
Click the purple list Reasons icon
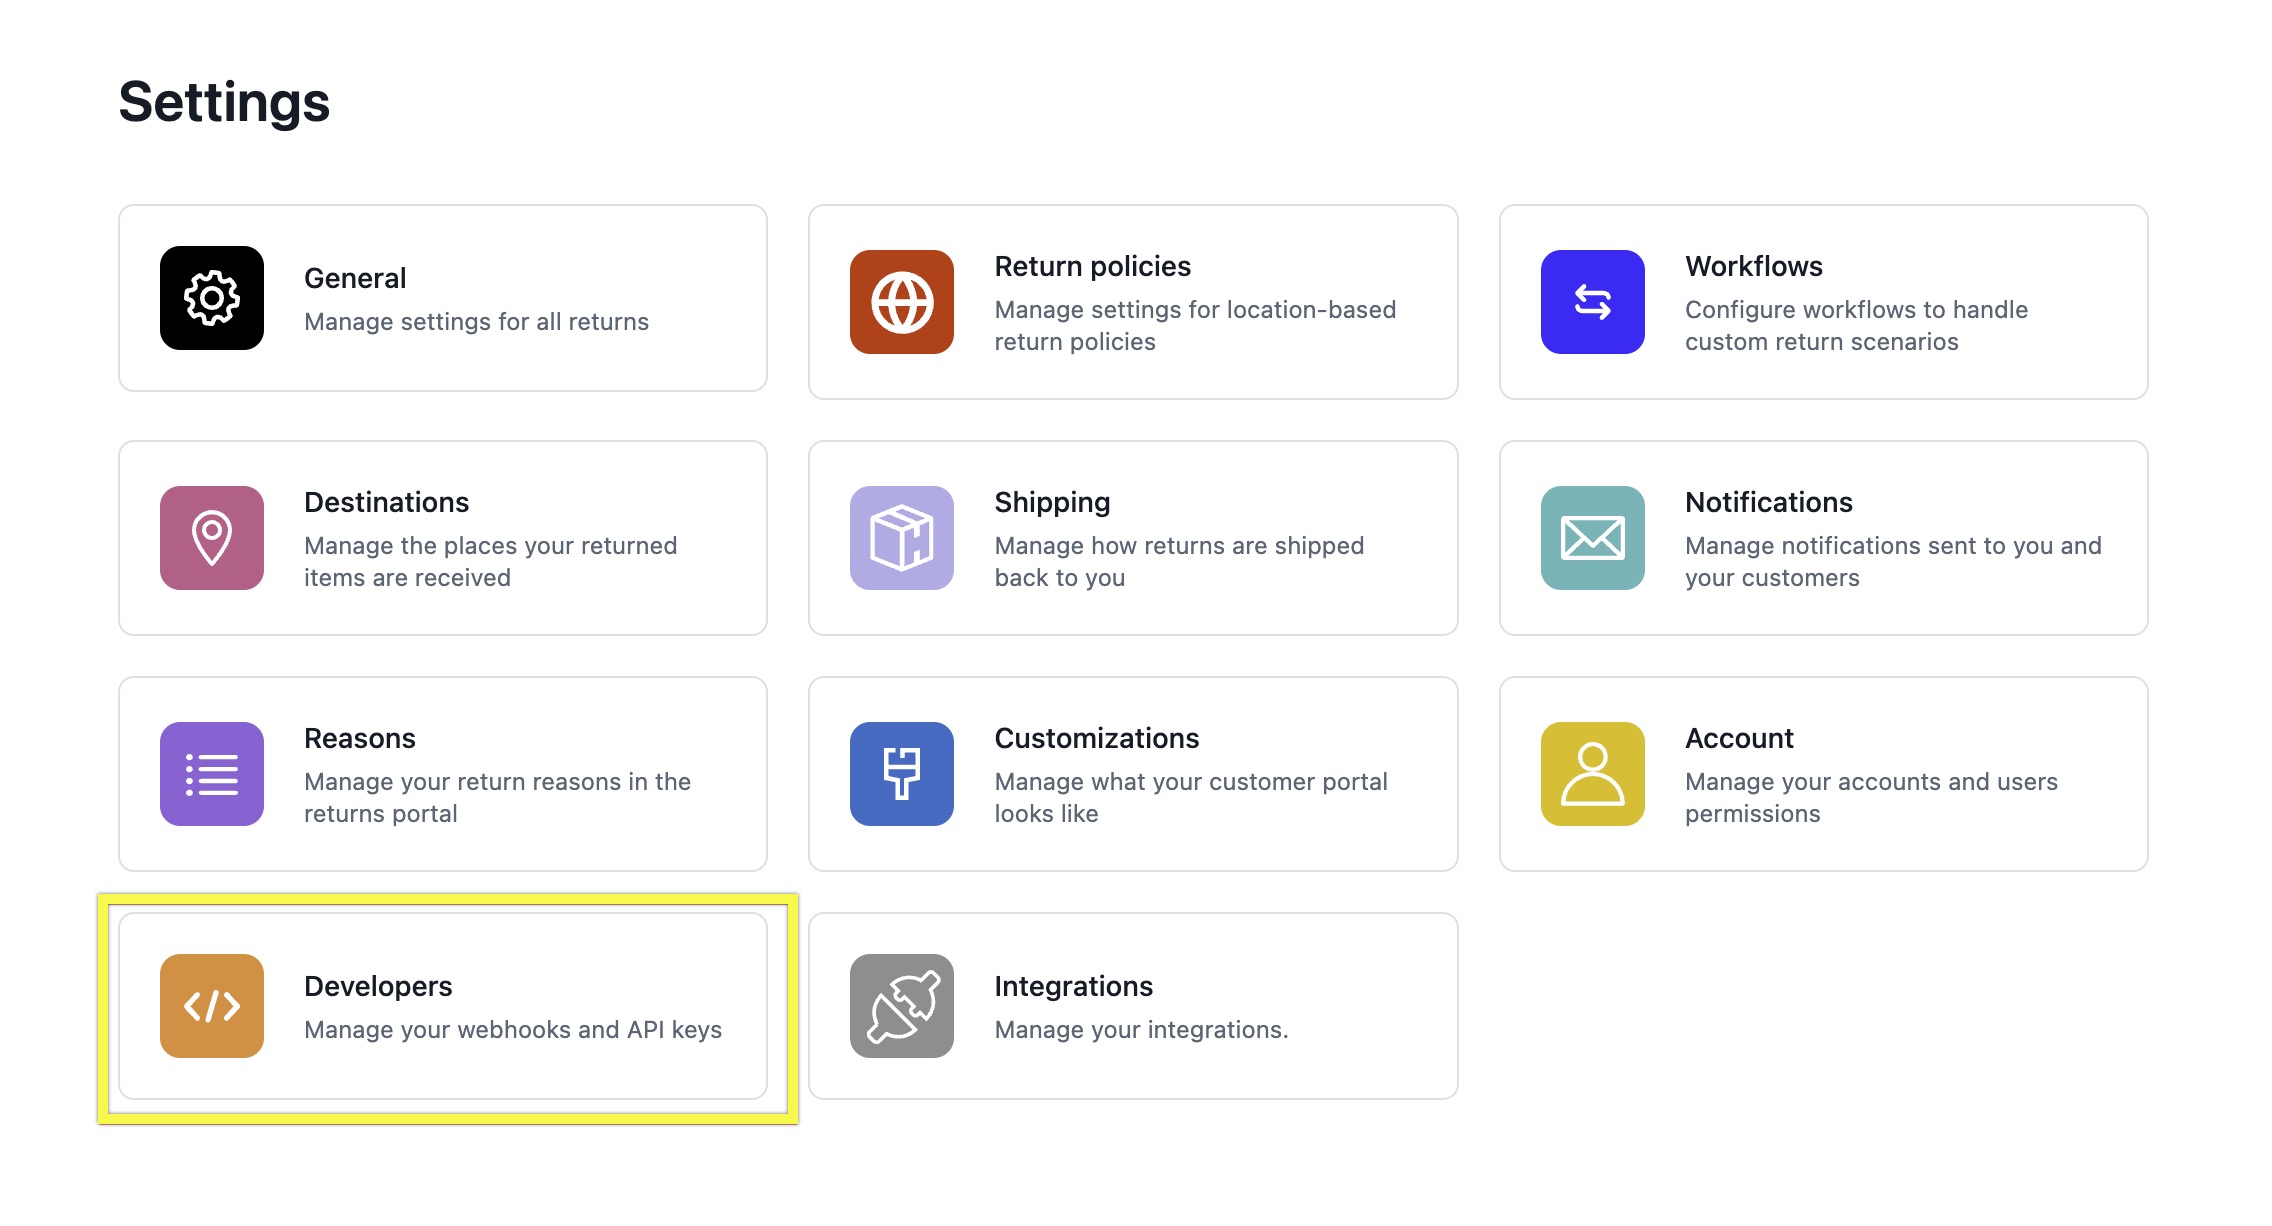[x=212, y=774]
